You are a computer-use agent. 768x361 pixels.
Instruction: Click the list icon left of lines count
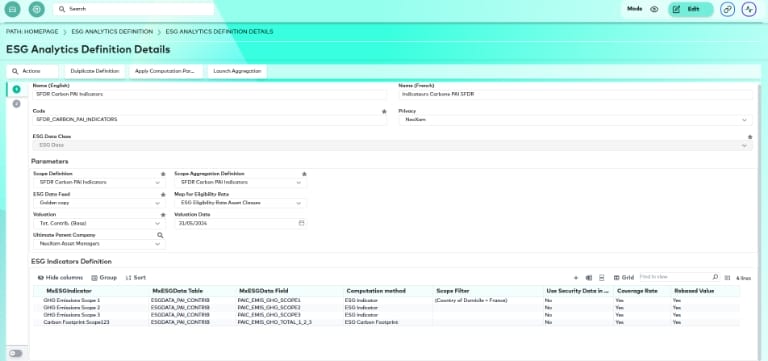(x=727, y=278)
